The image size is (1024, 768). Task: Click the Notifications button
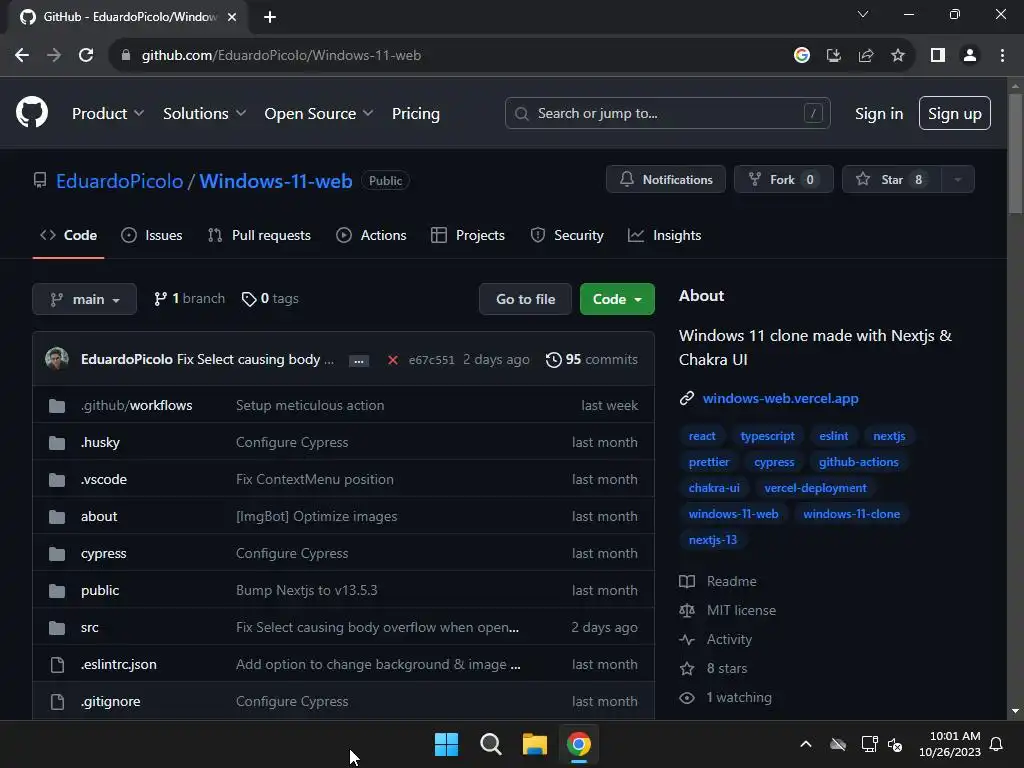(x=665, y=180)
